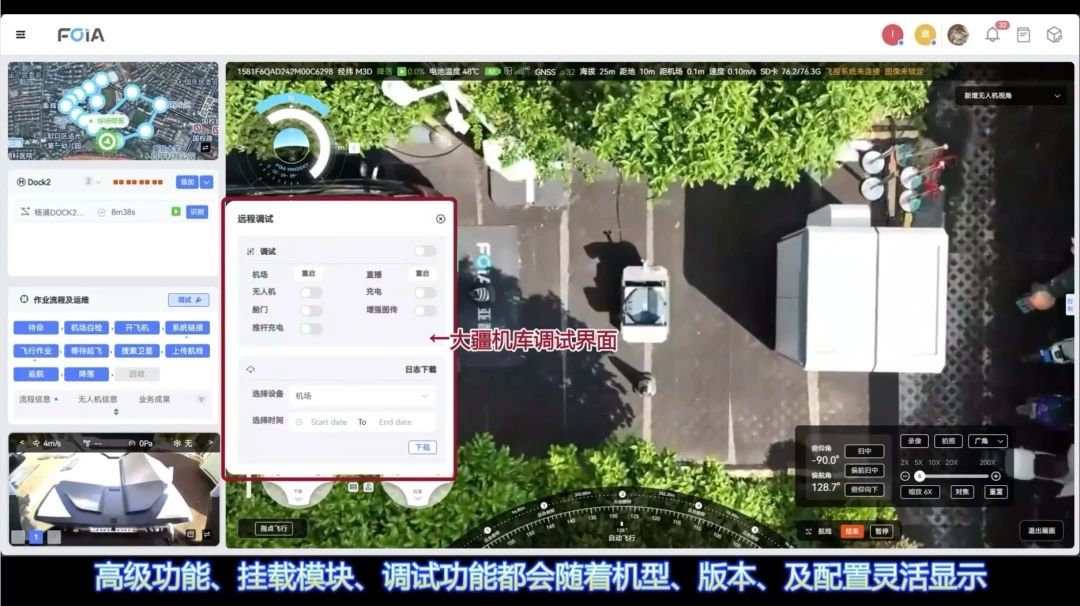
Task: Open the 广角 lens mode dropdown
Action: point(987,441)
